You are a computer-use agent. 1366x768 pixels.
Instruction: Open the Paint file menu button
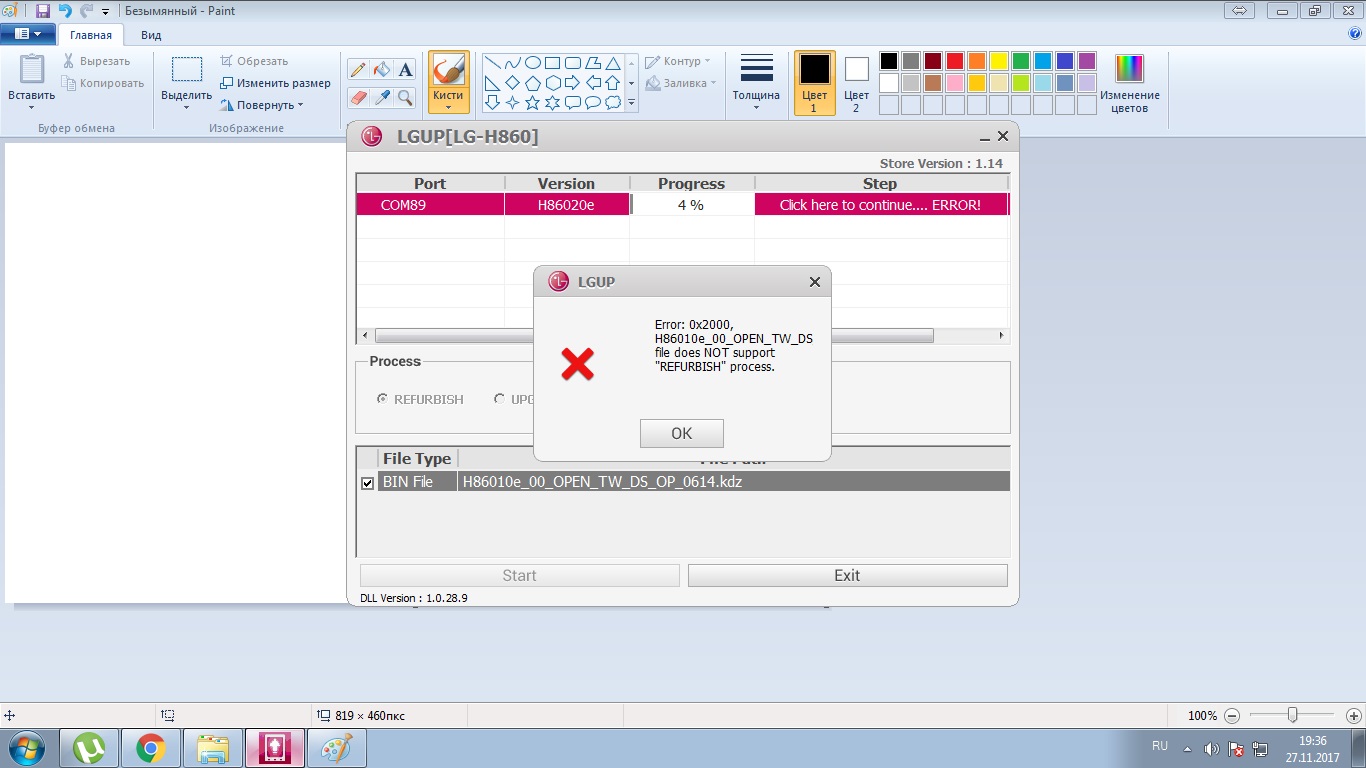coord(27,34)
